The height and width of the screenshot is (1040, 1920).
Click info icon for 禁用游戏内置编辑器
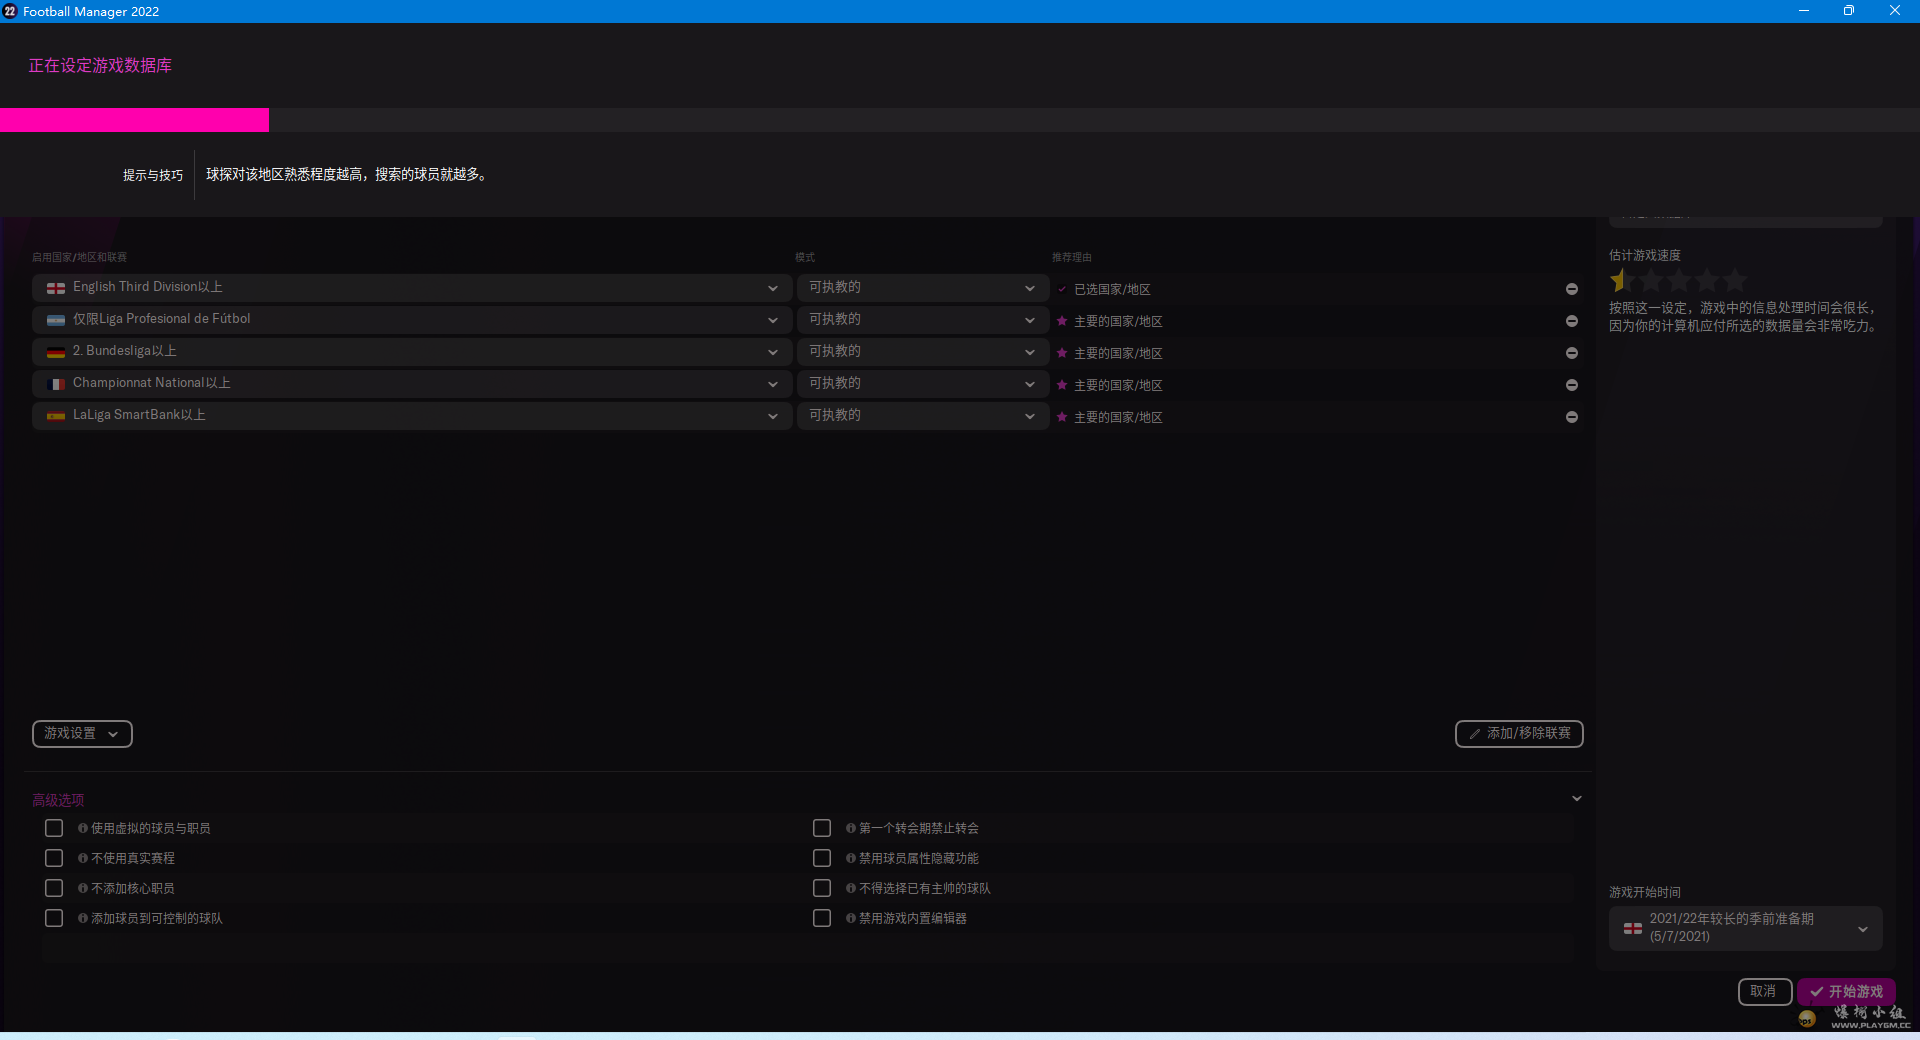(851, 918)
